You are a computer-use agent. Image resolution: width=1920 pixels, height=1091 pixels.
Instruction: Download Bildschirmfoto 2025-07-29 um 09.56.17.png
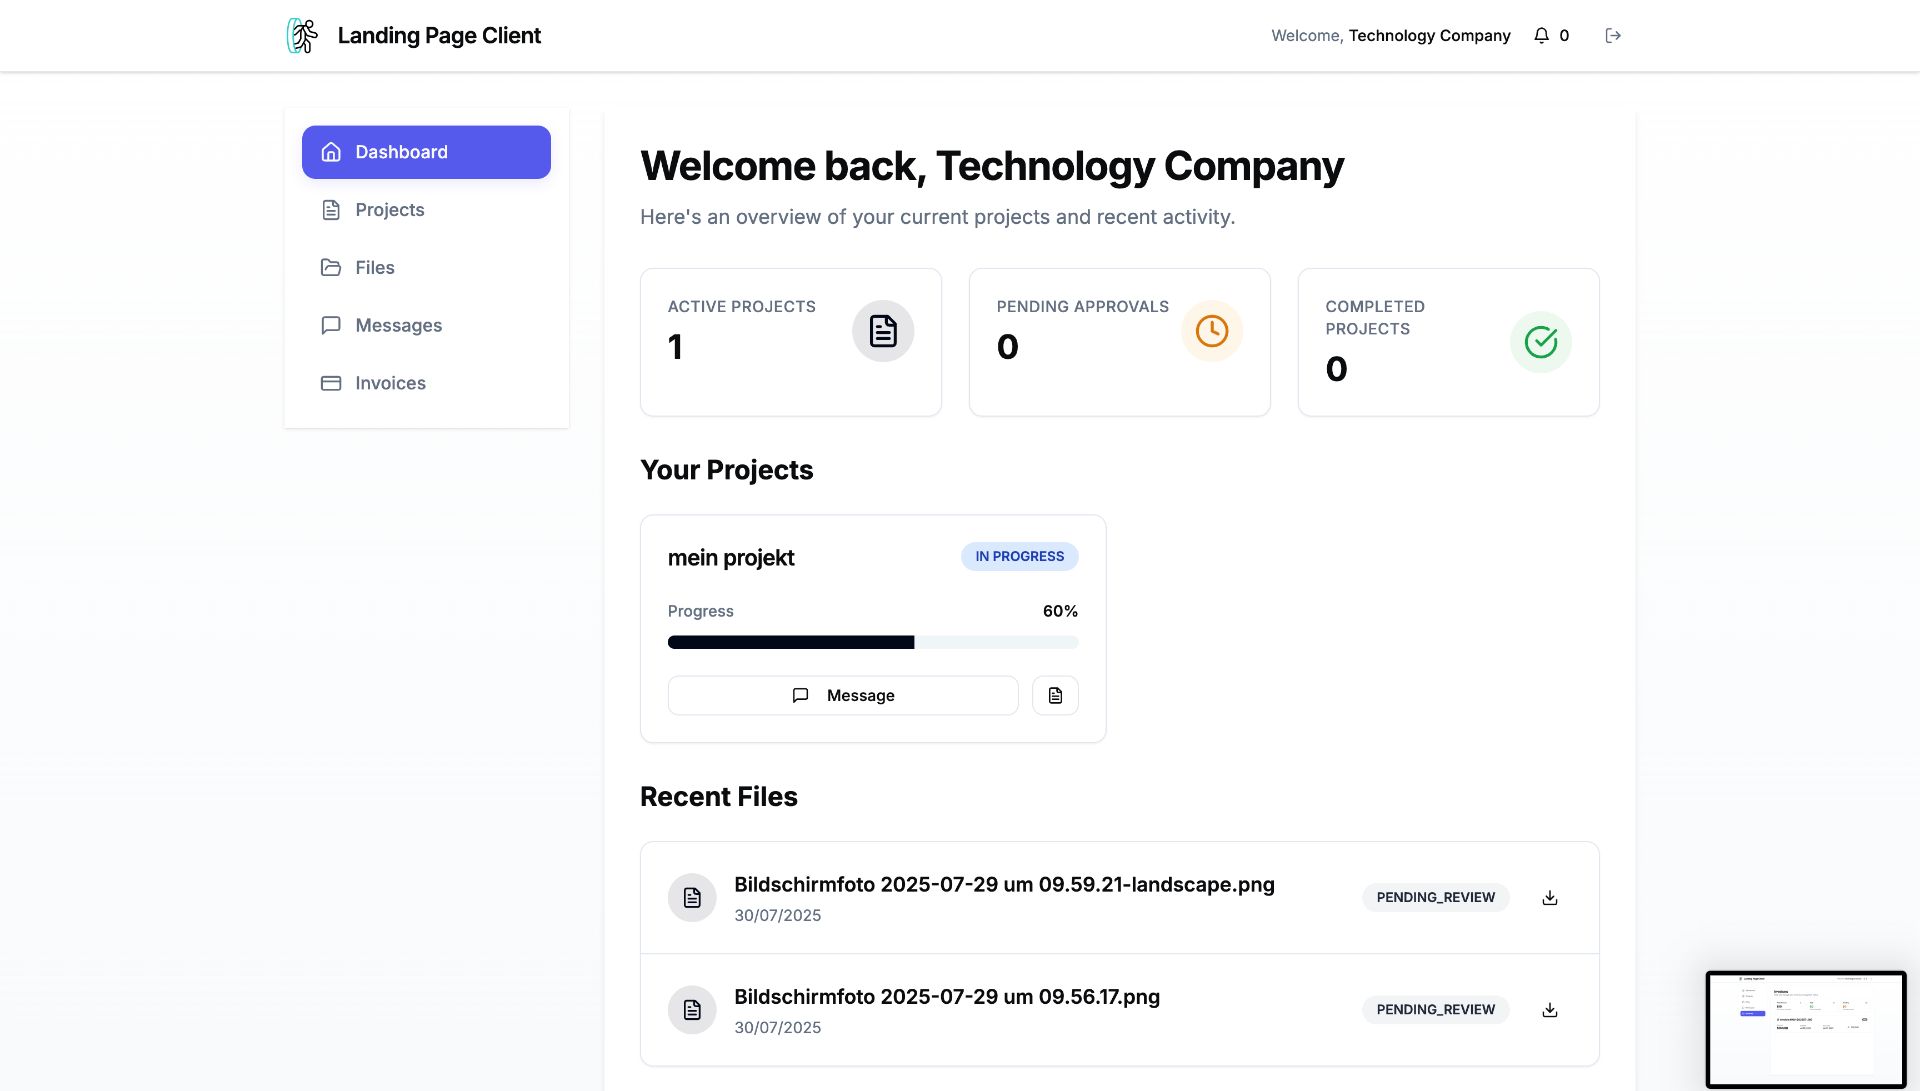point(1549,1009)
